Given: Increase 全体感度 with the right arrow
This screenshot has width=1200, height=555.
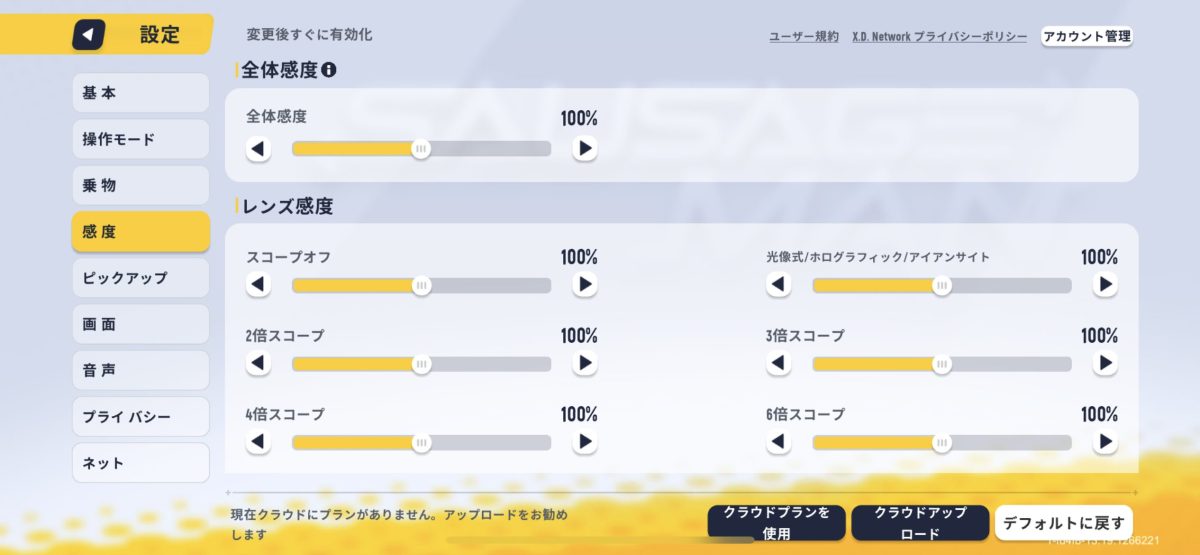Looking at the screenshot, I should click(x=585, y=149).
